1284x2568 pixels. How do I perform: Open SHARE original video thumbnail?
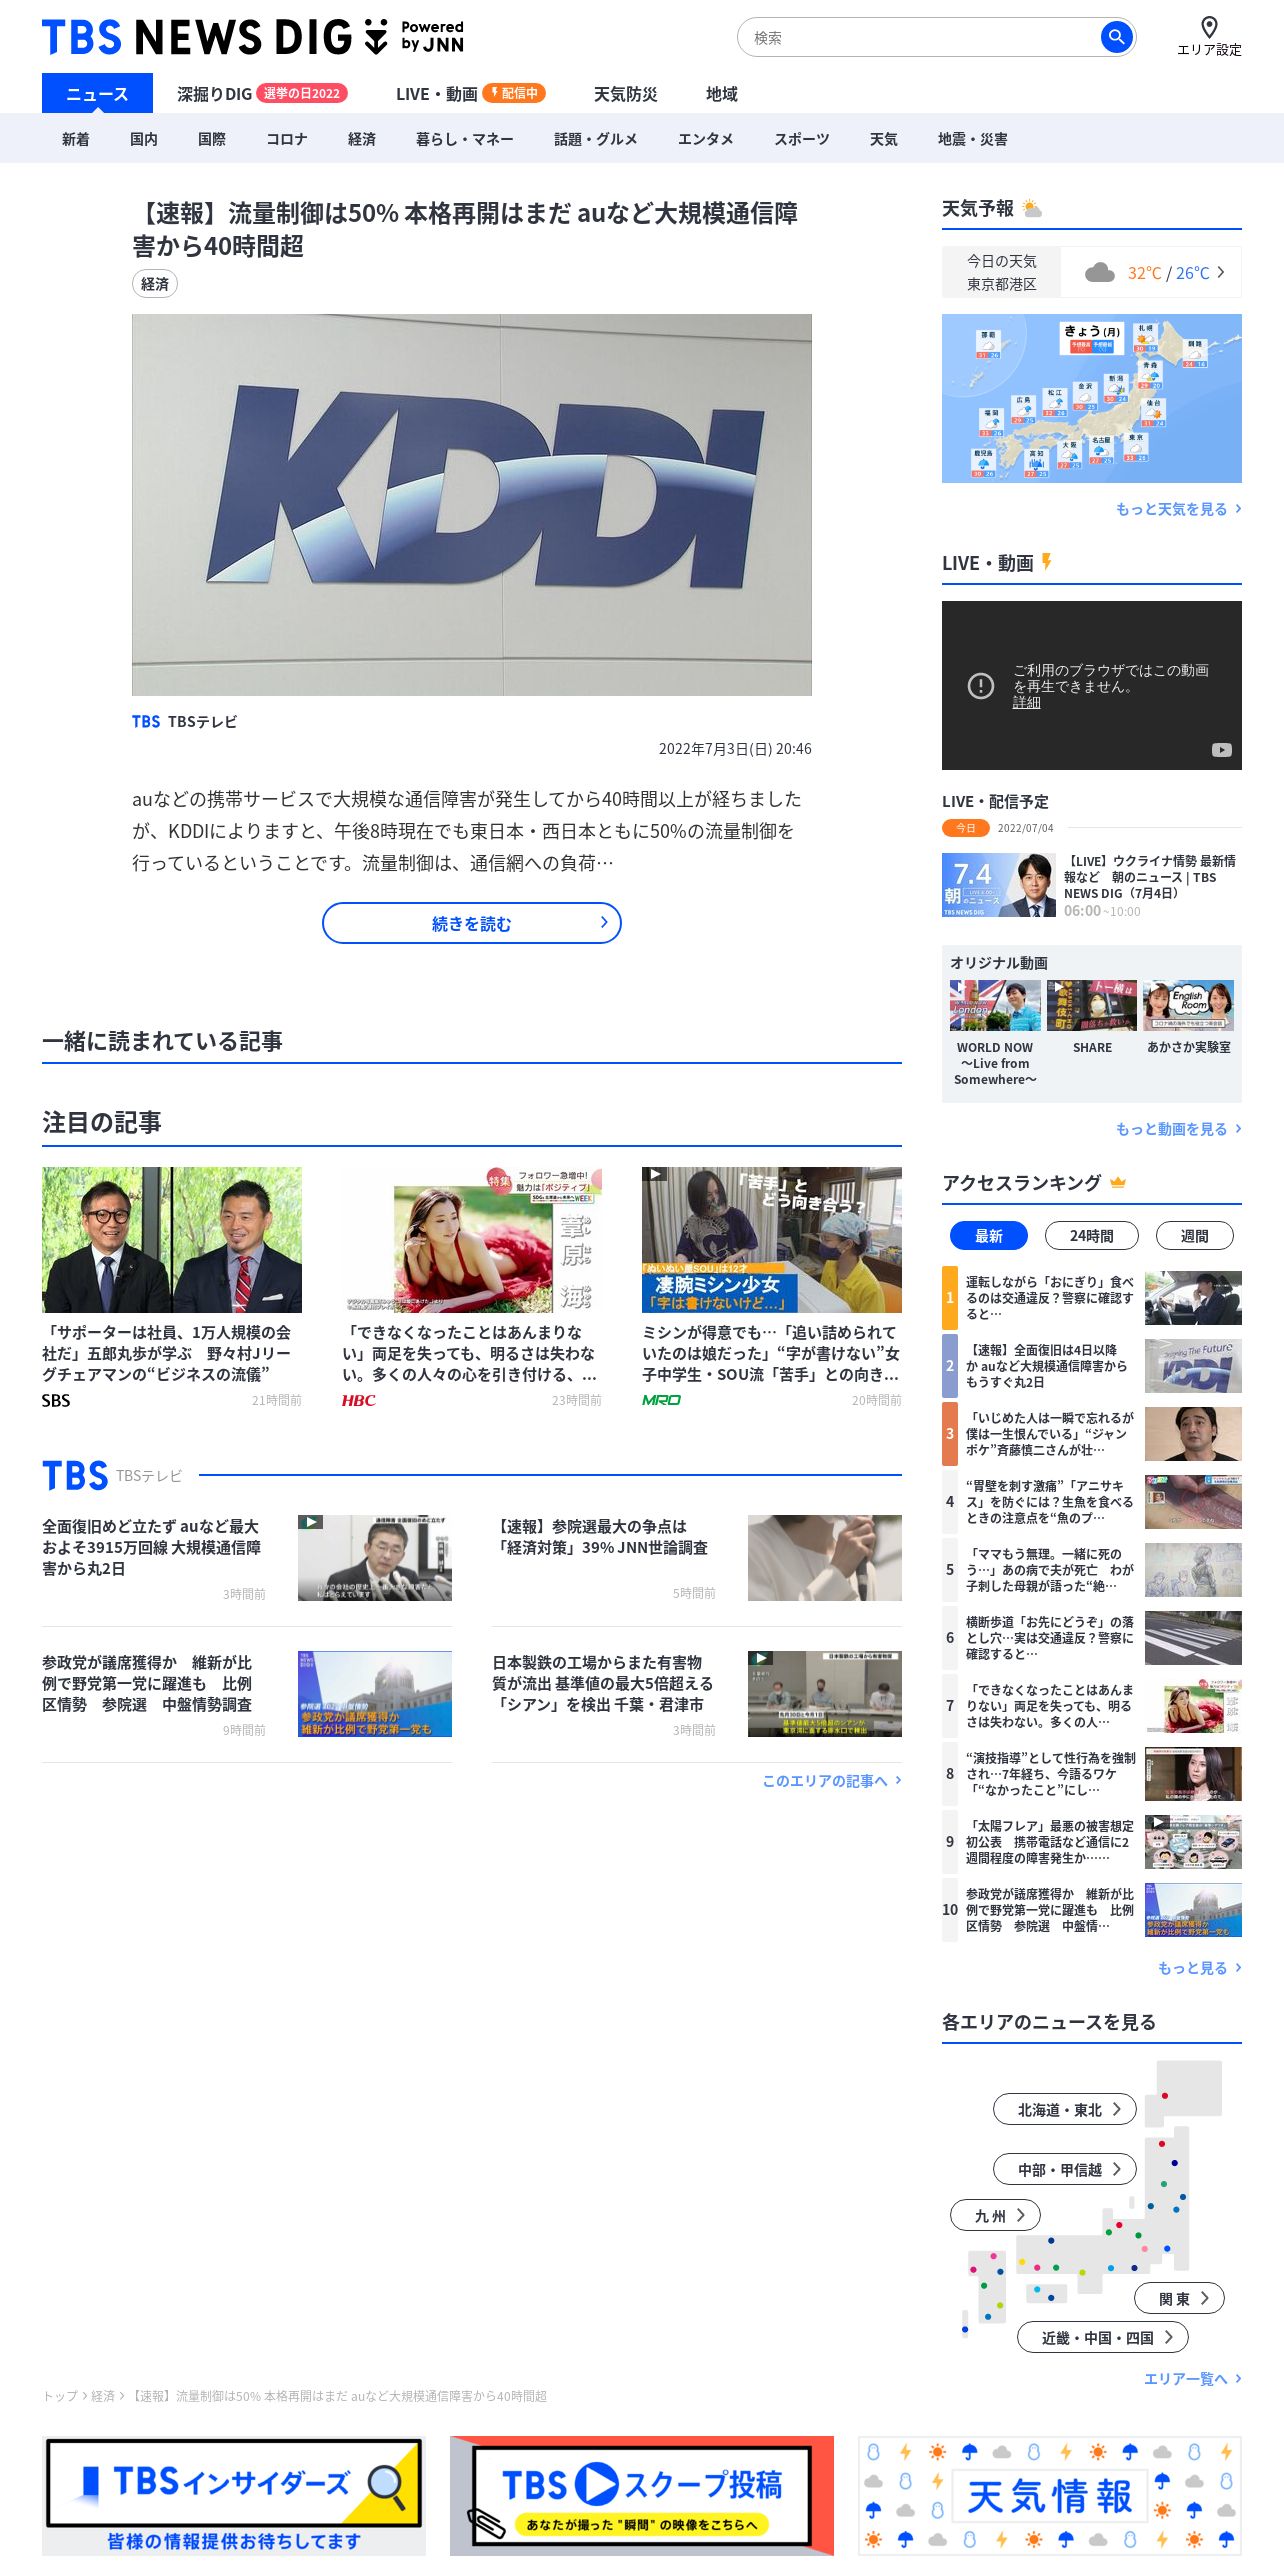point(1092,1005)
